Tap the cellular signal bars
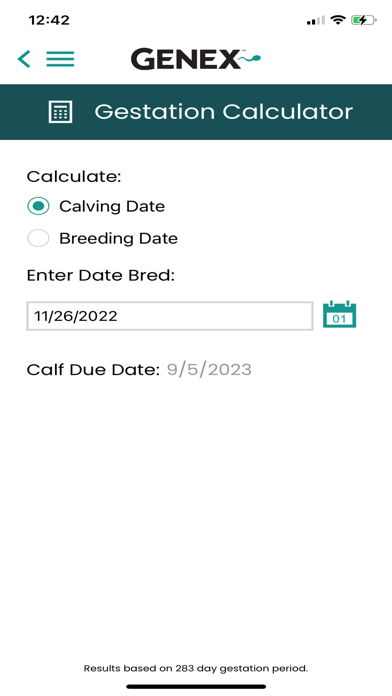This screenshot has width=392, height=696. tap(316, 20)
